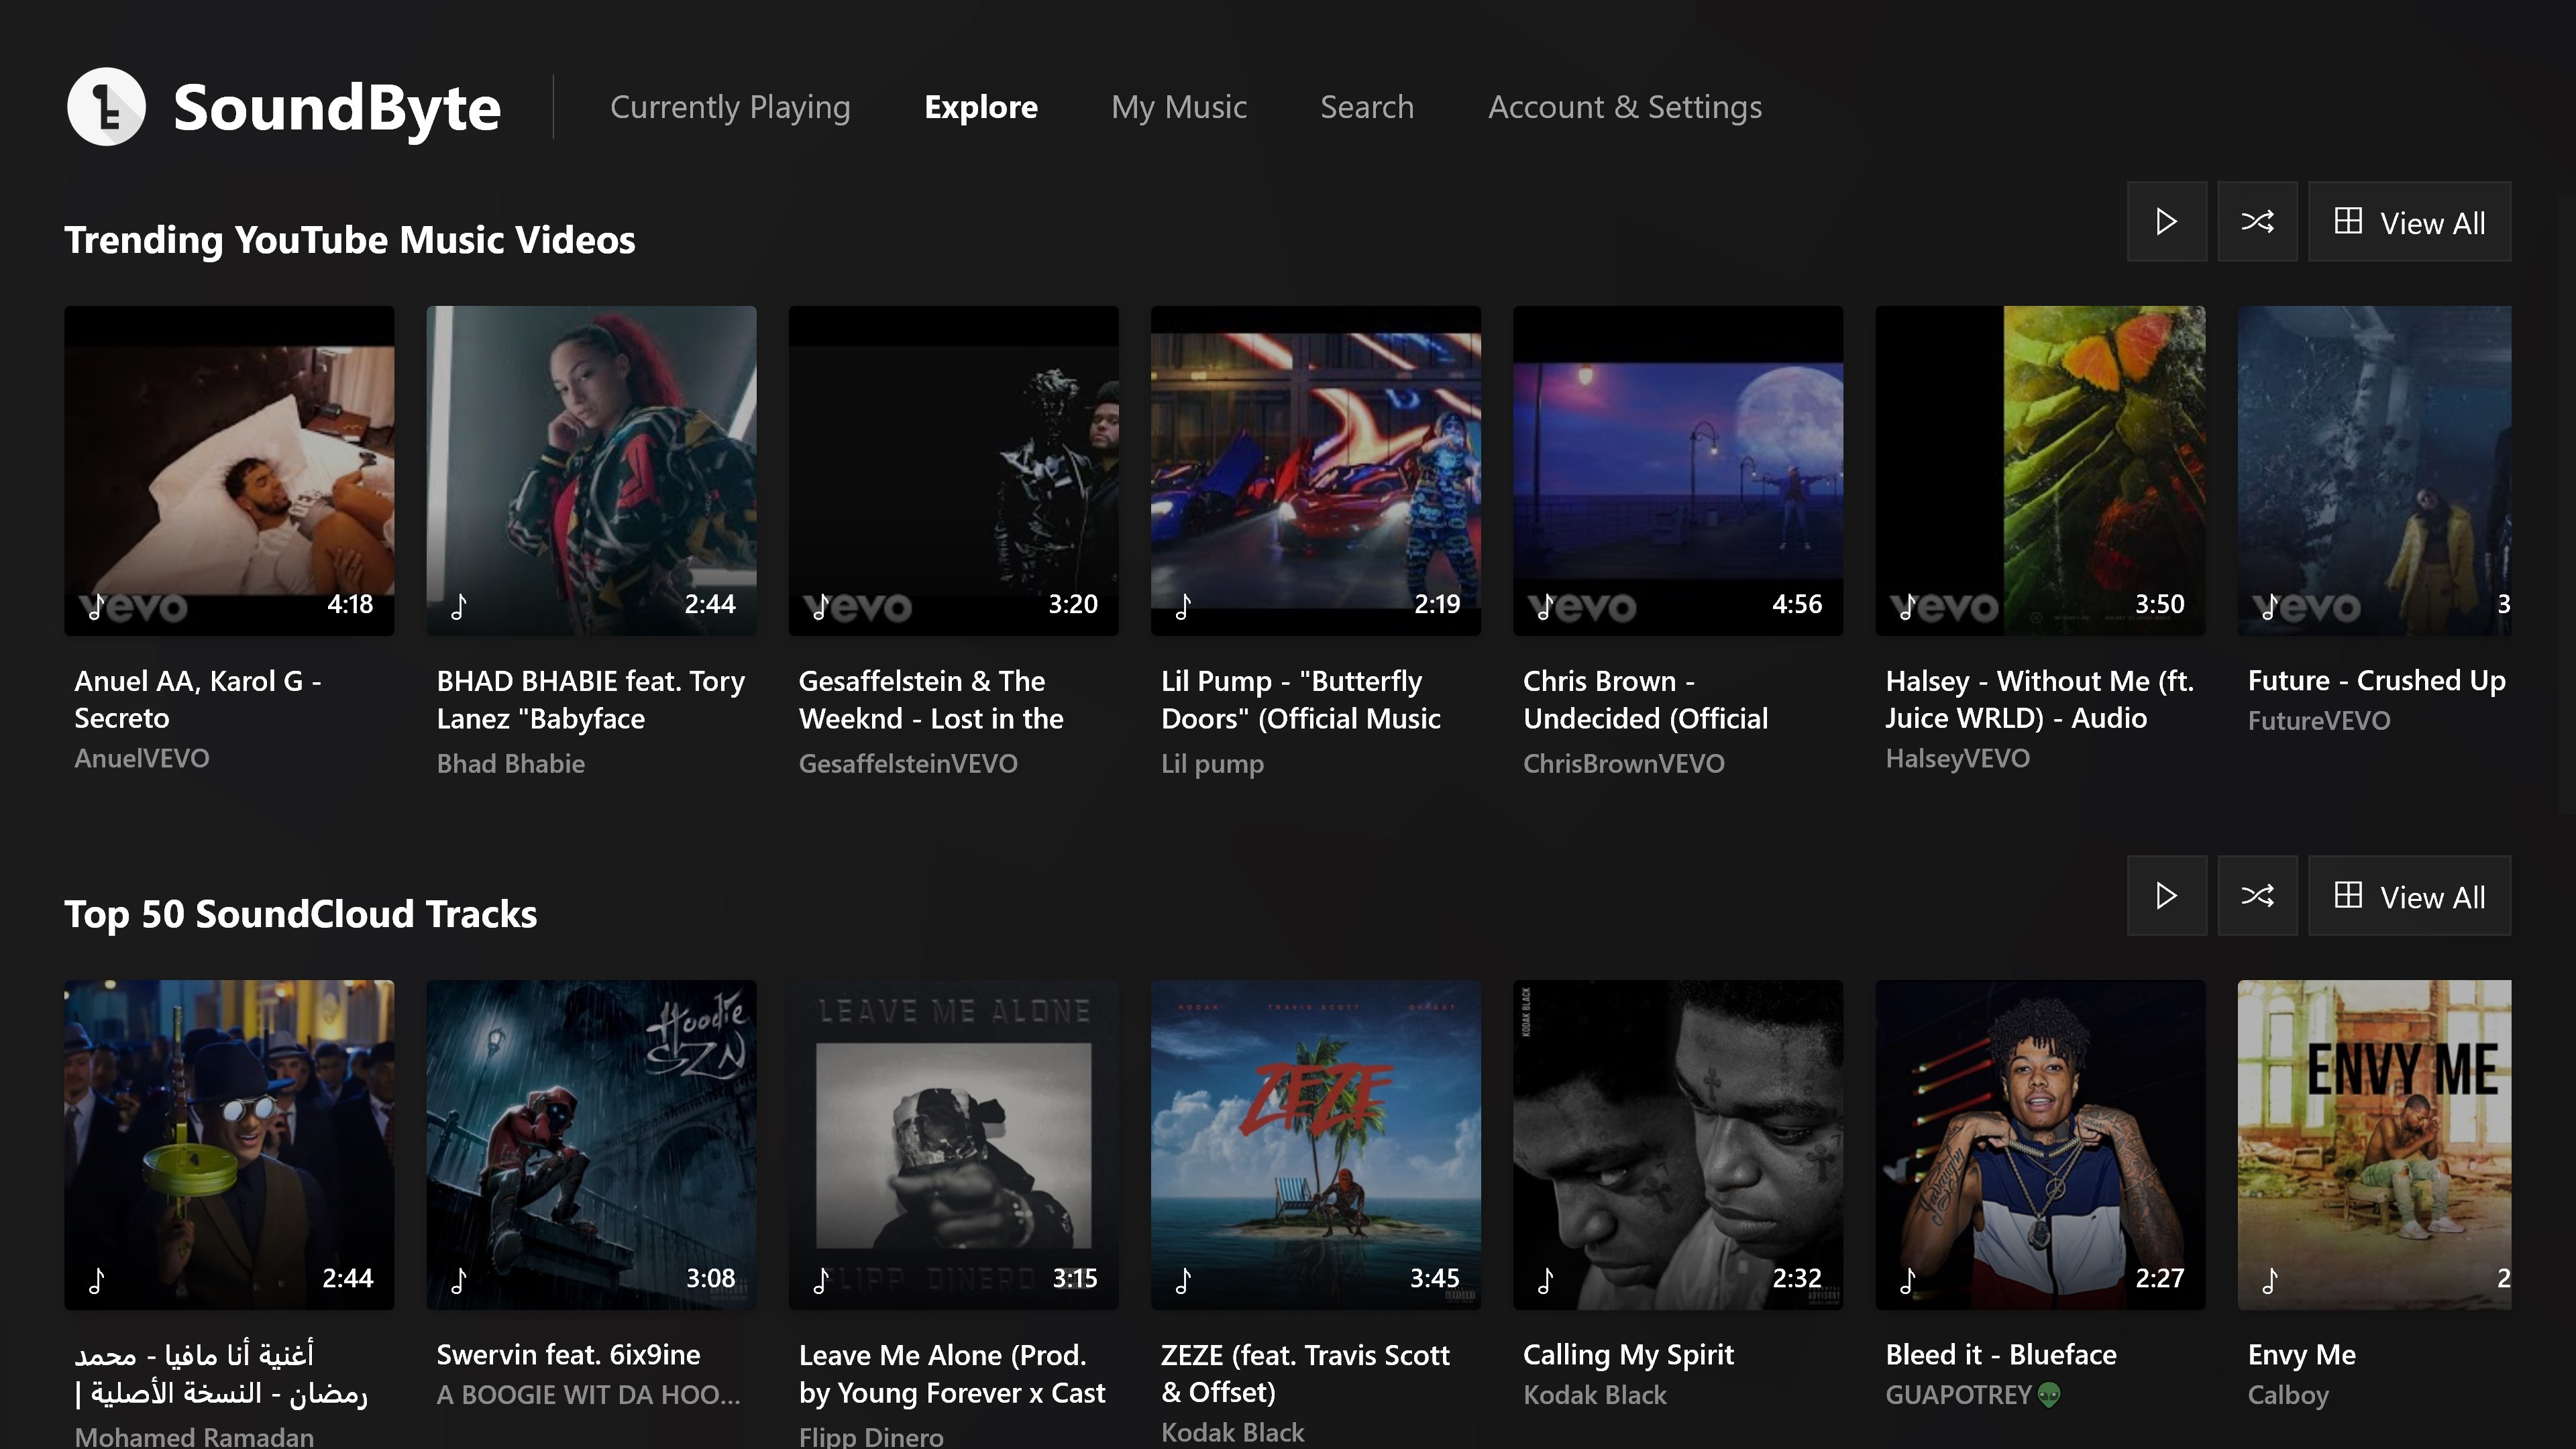
Task: View all Top 50 SoundCloud Tracks
Action: point(2409,896)
